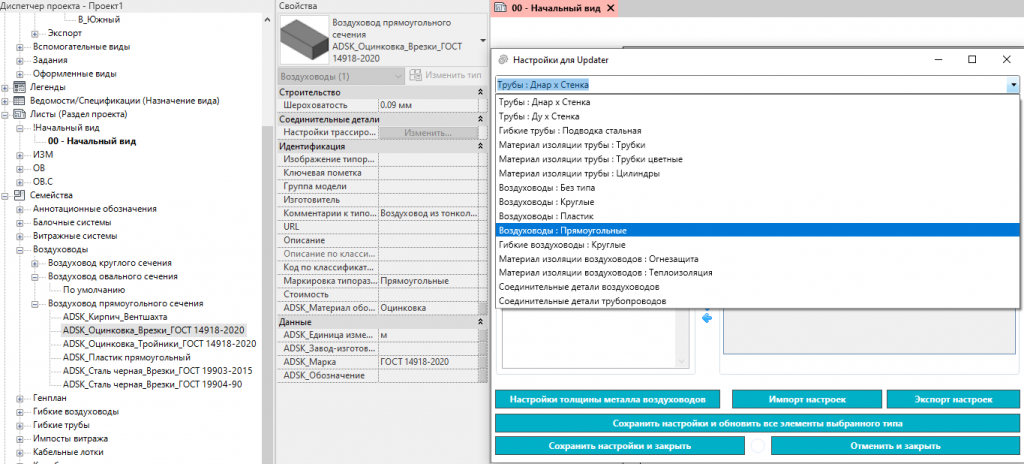Click the Семейства families icon in tree
The image size is (1024, 464).
pyautogui.click(x=19, y=195)
